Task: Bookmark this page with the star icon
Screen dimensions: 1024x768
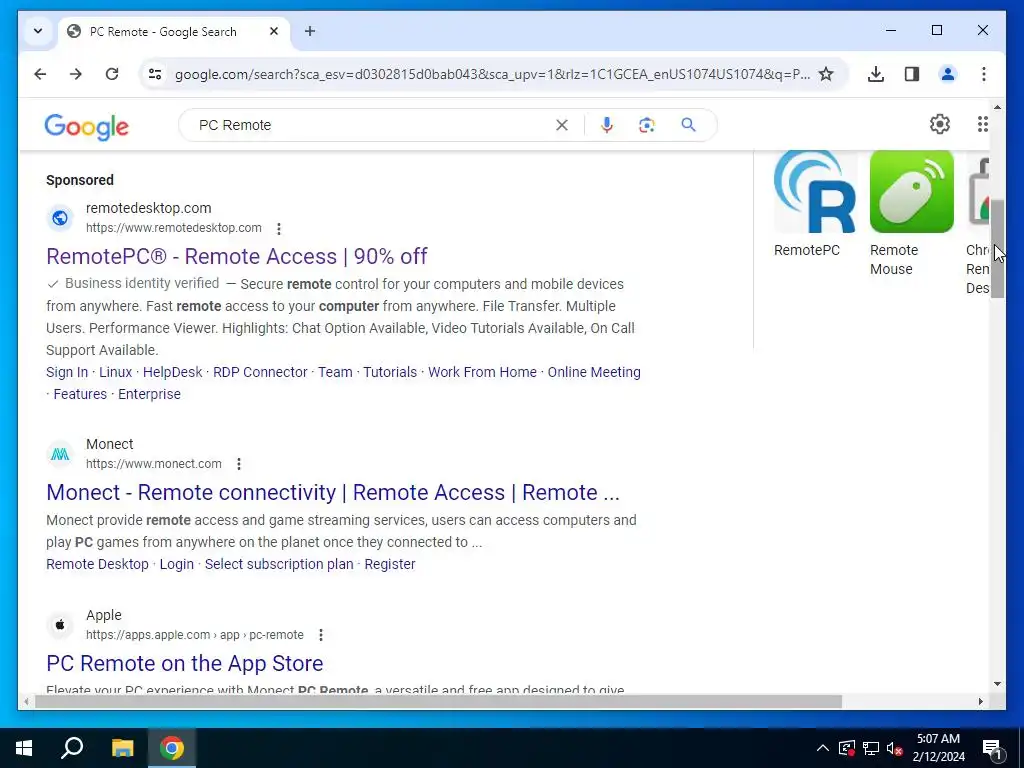Action: coord(826,74)
